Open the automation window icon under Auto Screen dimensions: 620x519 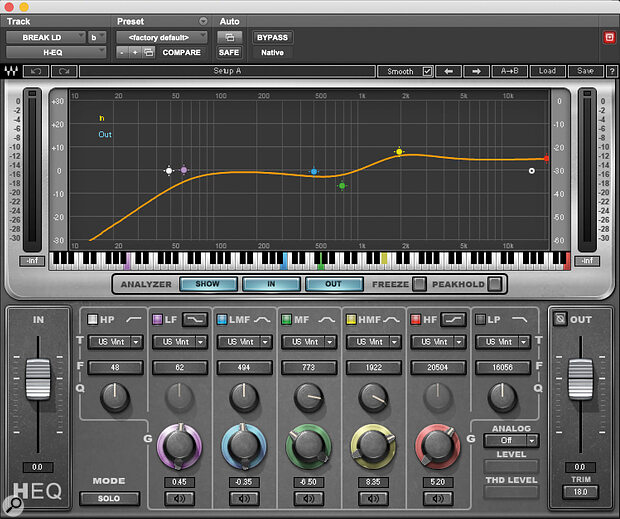tap(229, 38)
